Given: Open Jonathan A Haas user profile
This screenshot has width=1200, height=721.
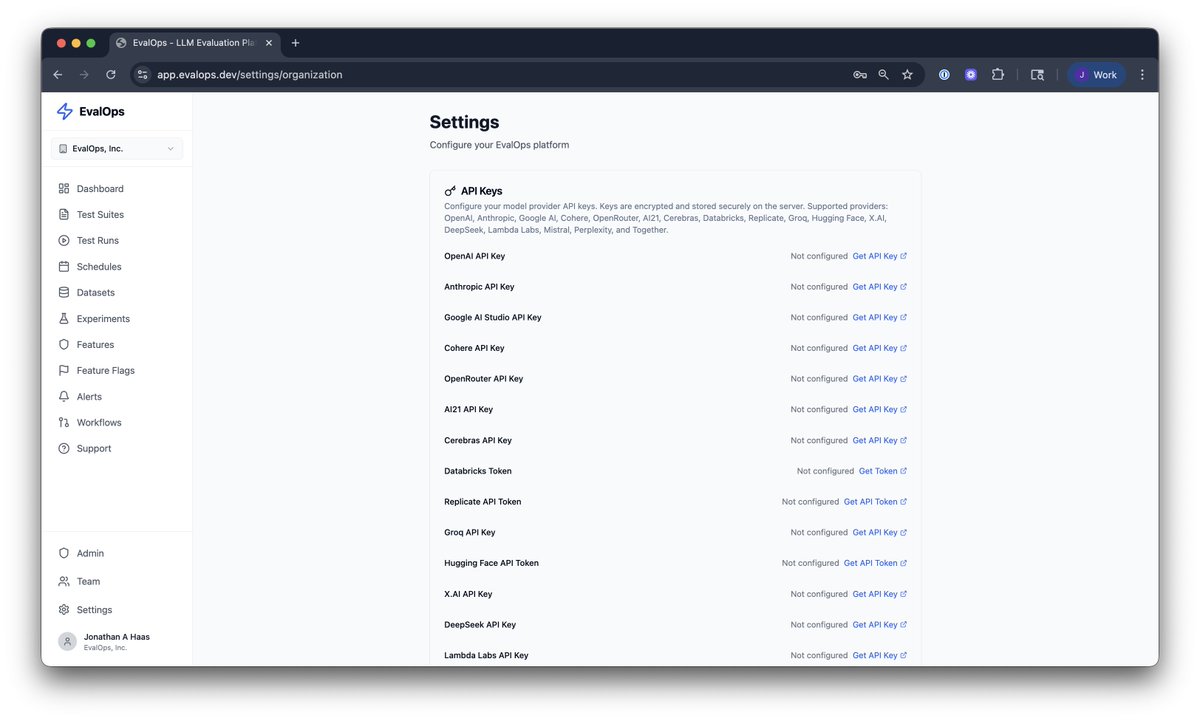Looking at the screenshot, I should pos(117,642).
